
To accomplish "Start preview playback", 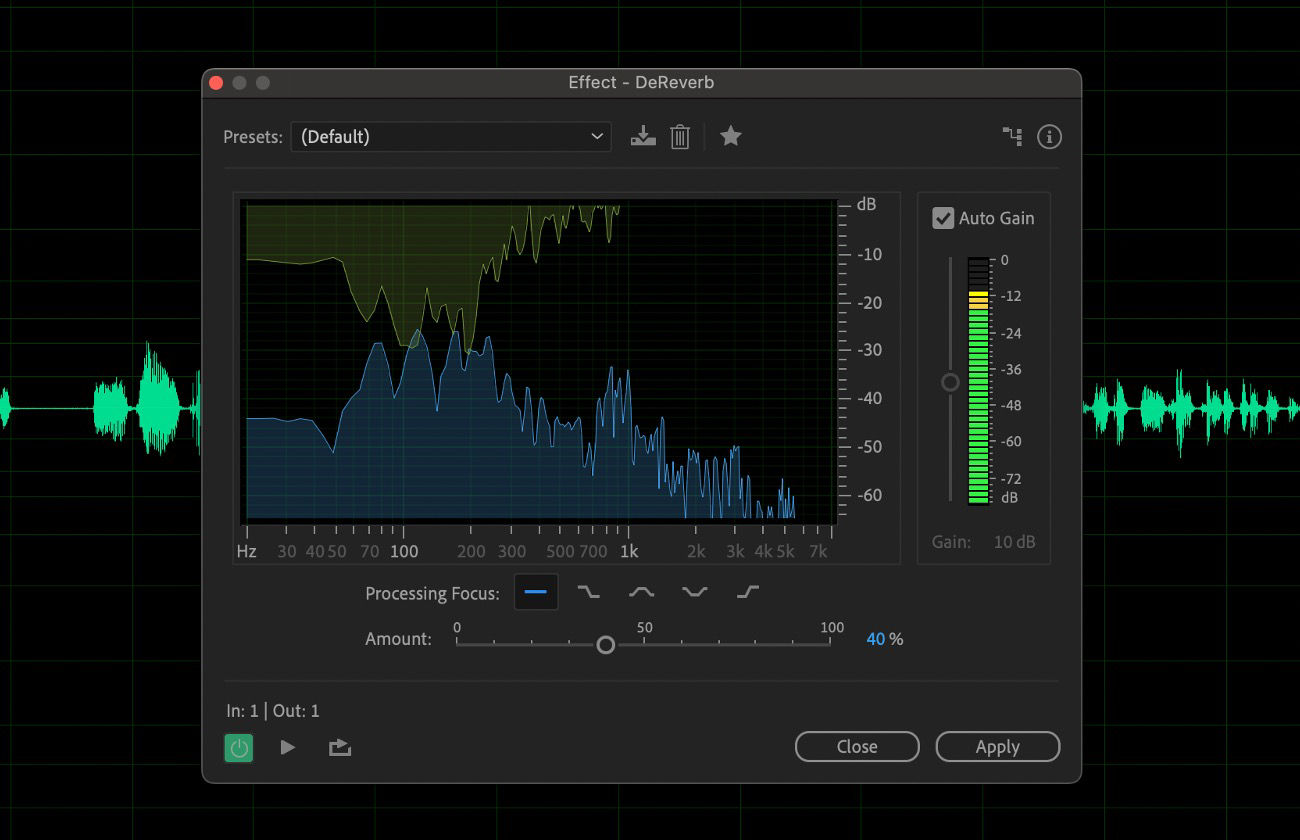I will coord(288,746).
